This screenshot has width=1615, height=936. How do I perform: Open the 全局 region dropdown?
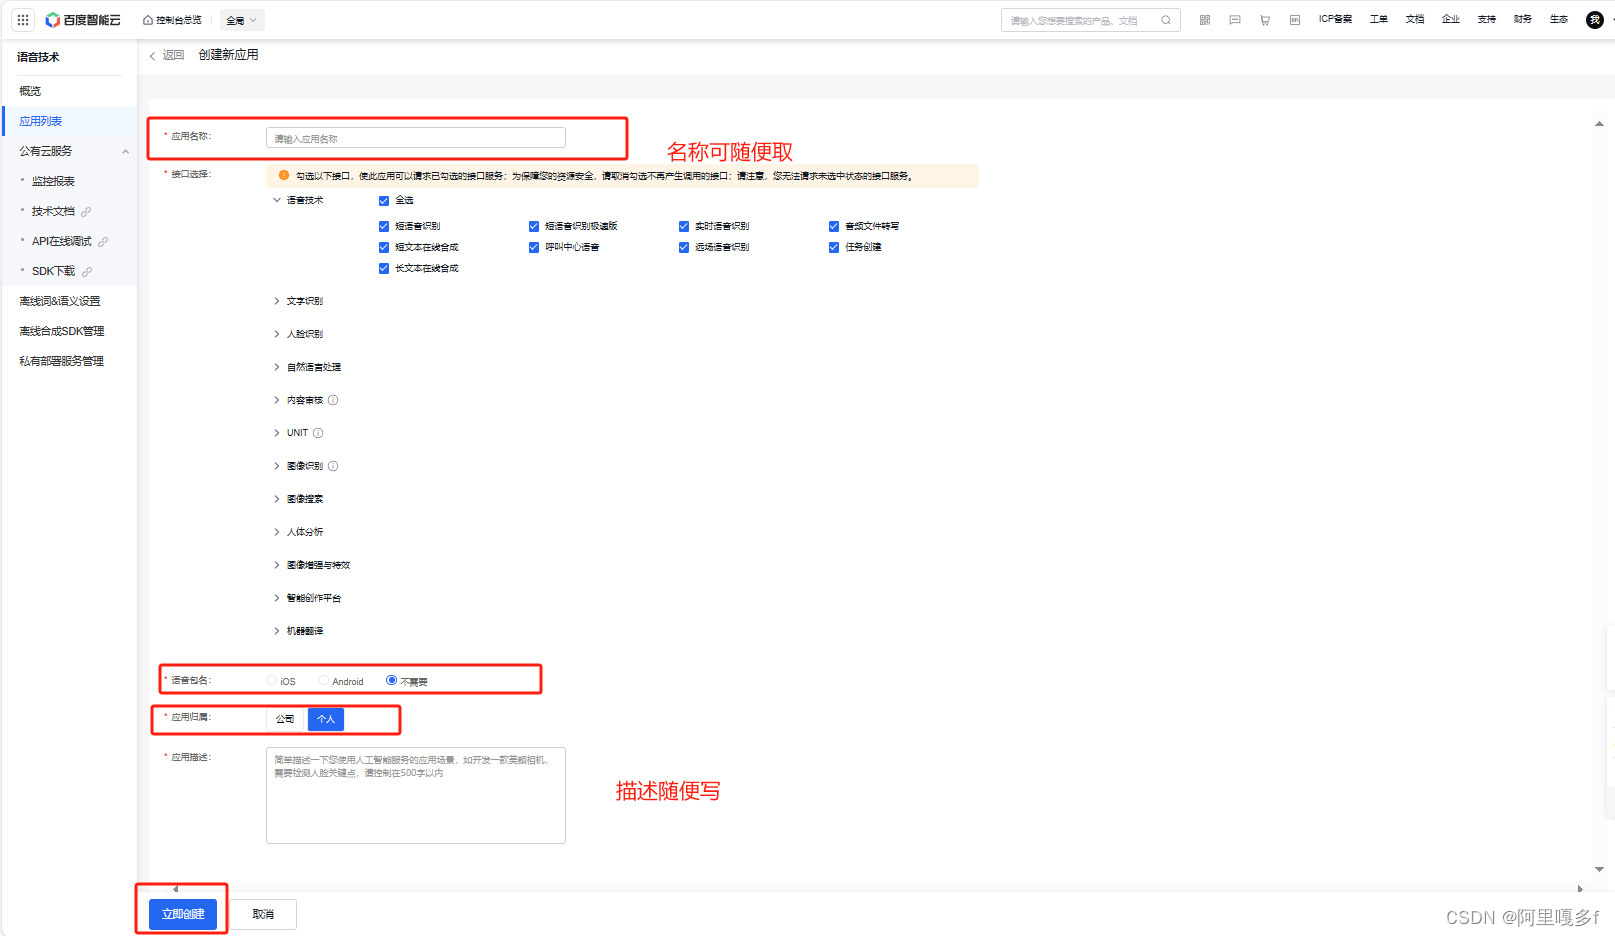242,20
